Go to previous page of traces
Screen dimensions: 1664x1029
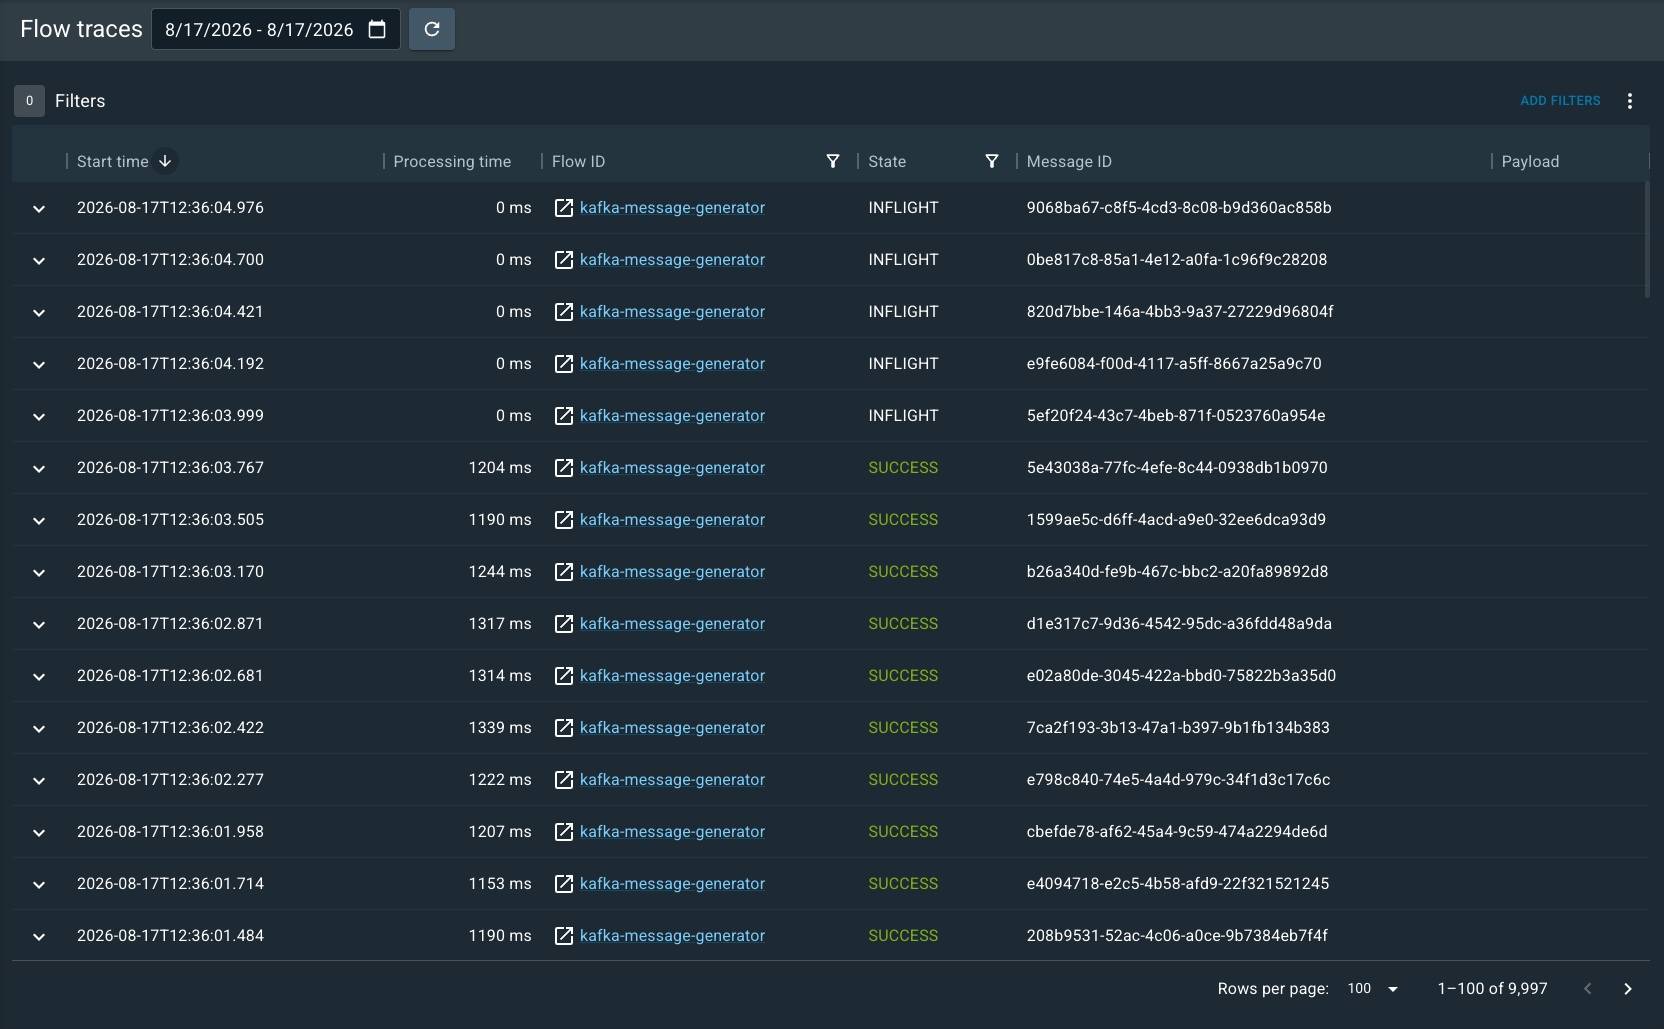pyautogui.click(x=1588, y=989)
